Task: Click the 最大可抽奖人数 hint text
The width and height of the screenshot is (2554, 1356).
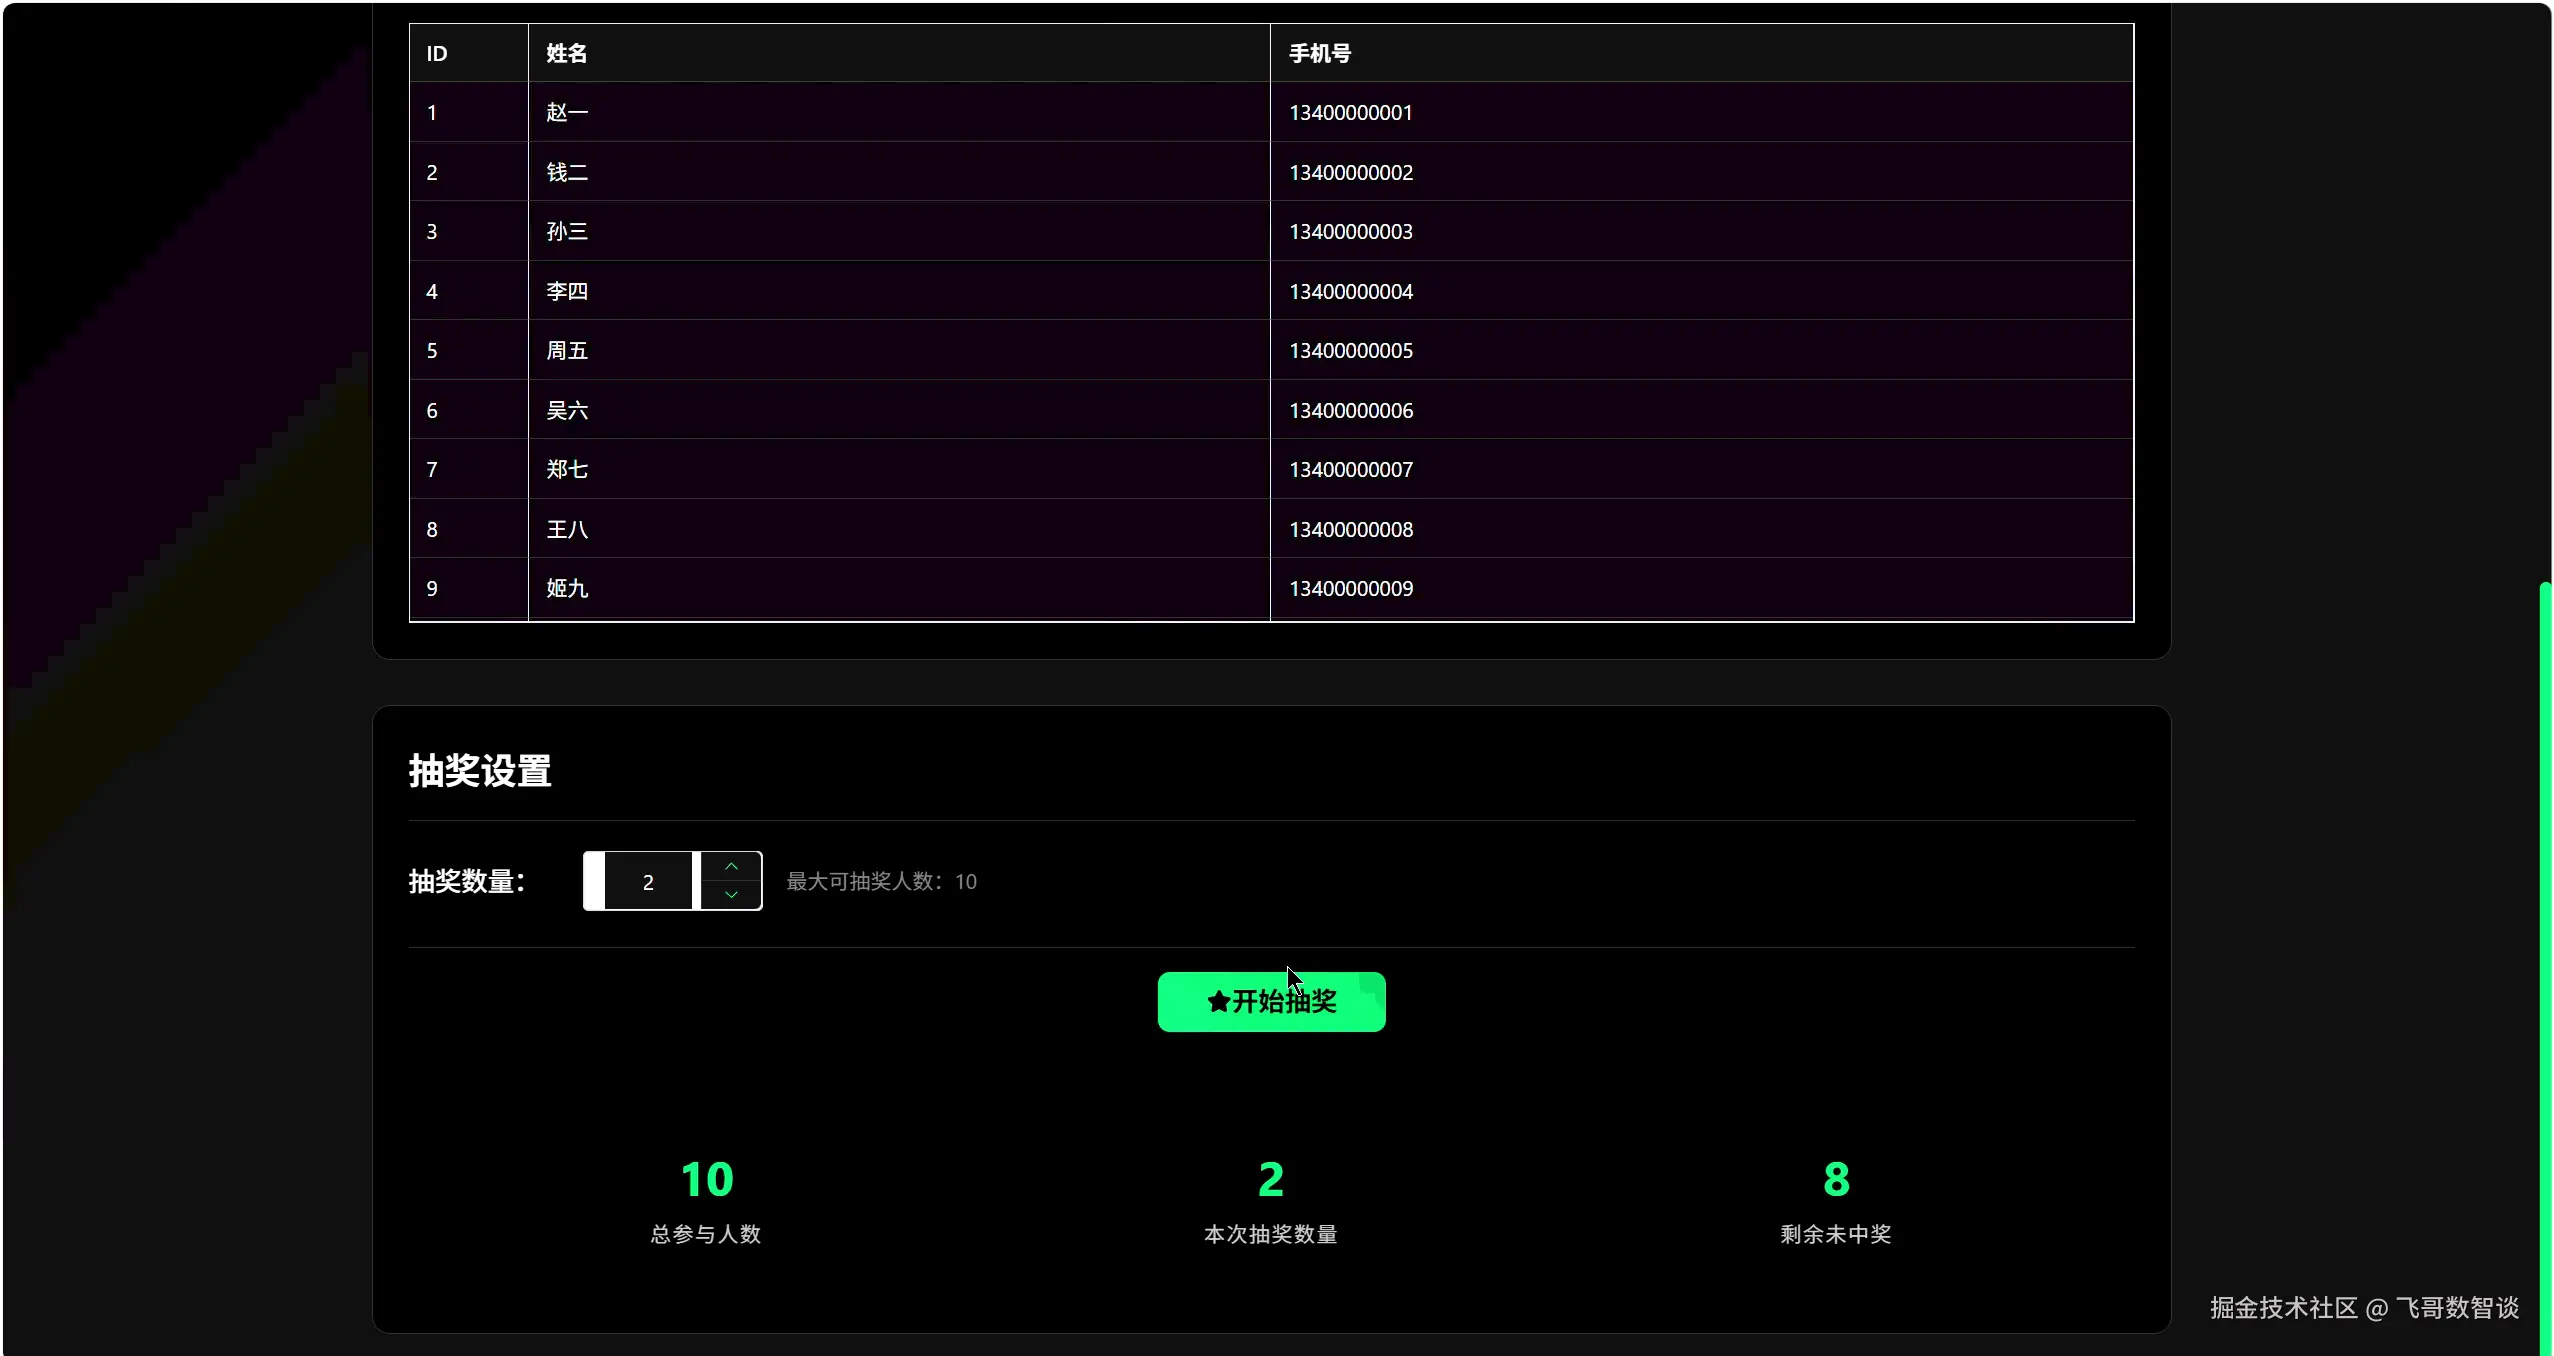Action: point(880,882)
